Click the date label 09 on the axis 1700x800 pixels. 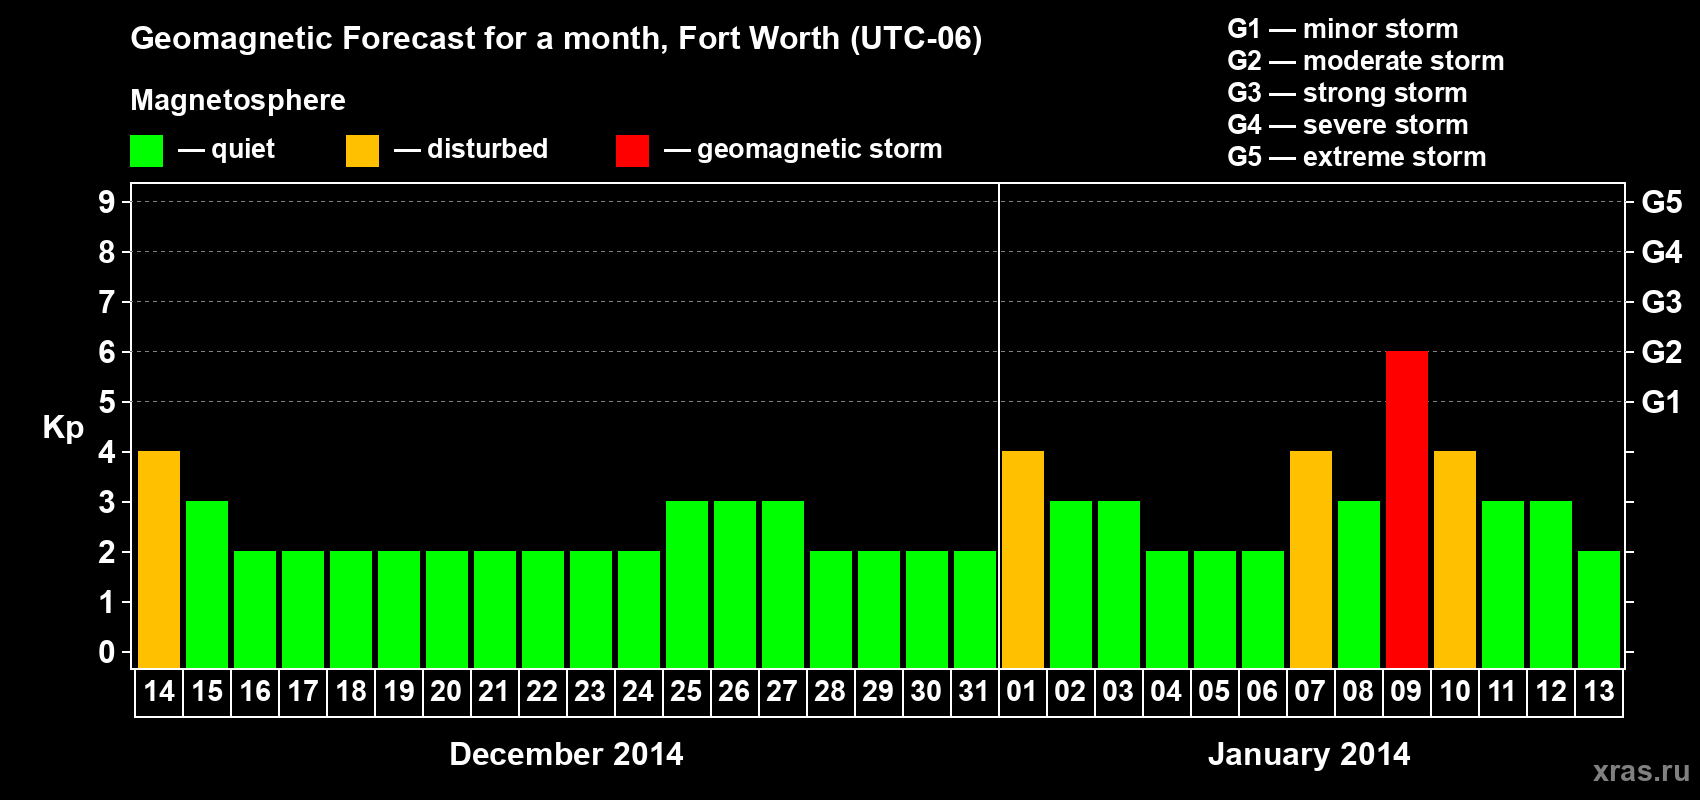coord(1406,692)
